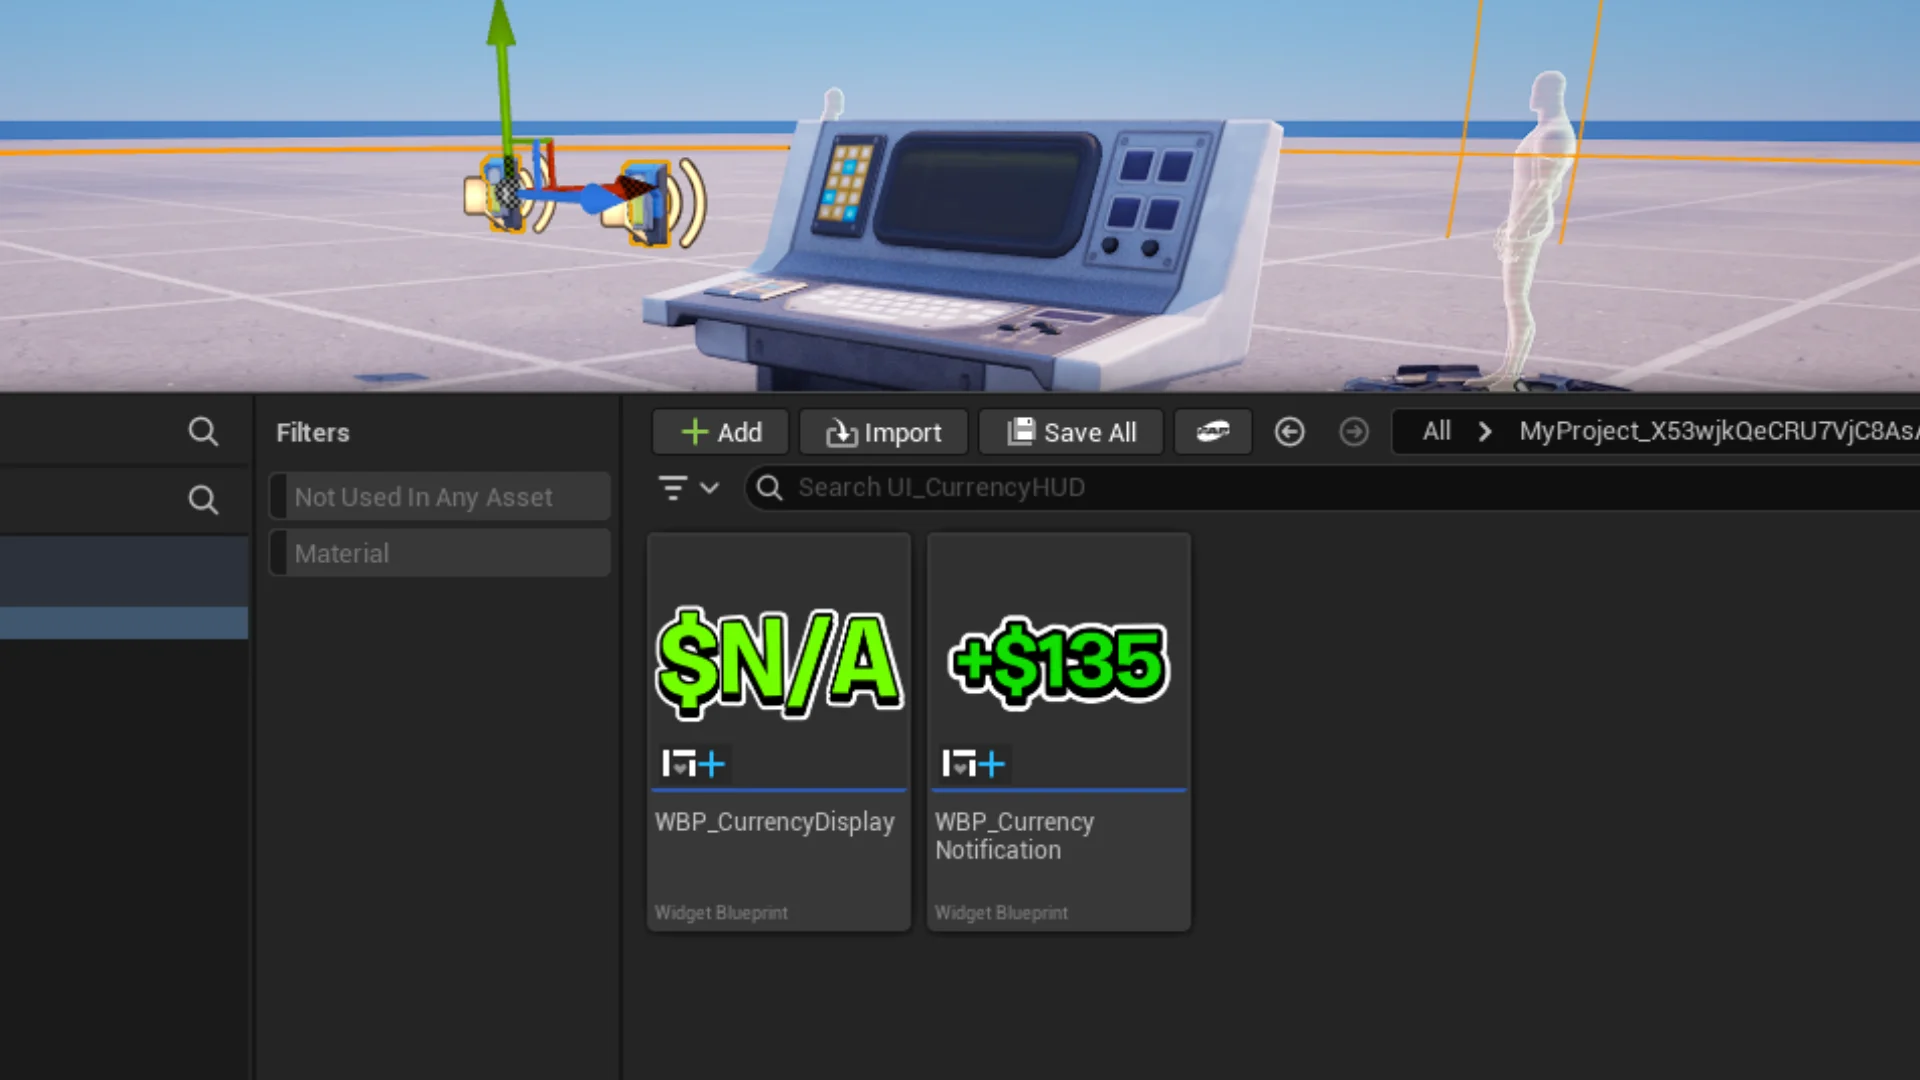This screenshot has width=1920, height=1080.
Task: Click the Save All button
Action: click(x=1071, y=432)
